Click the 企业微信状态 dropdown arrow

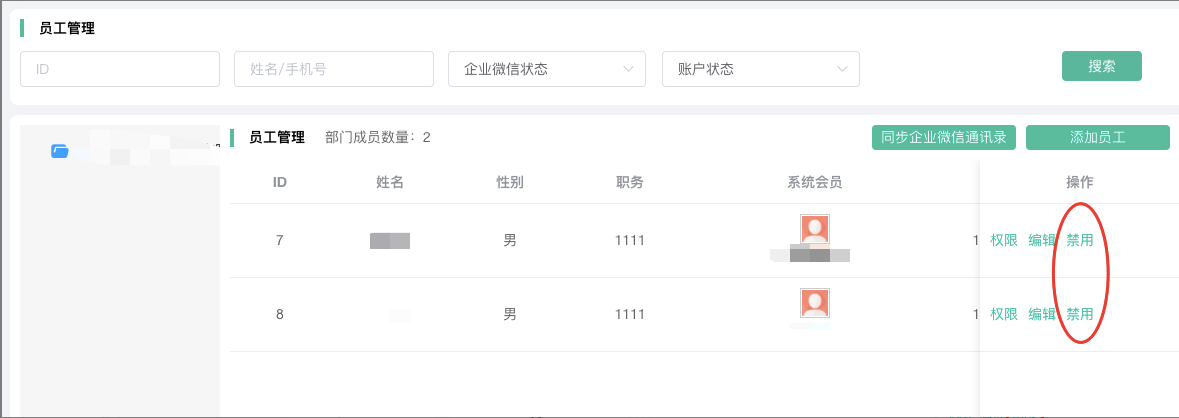(x=629, y=69)
